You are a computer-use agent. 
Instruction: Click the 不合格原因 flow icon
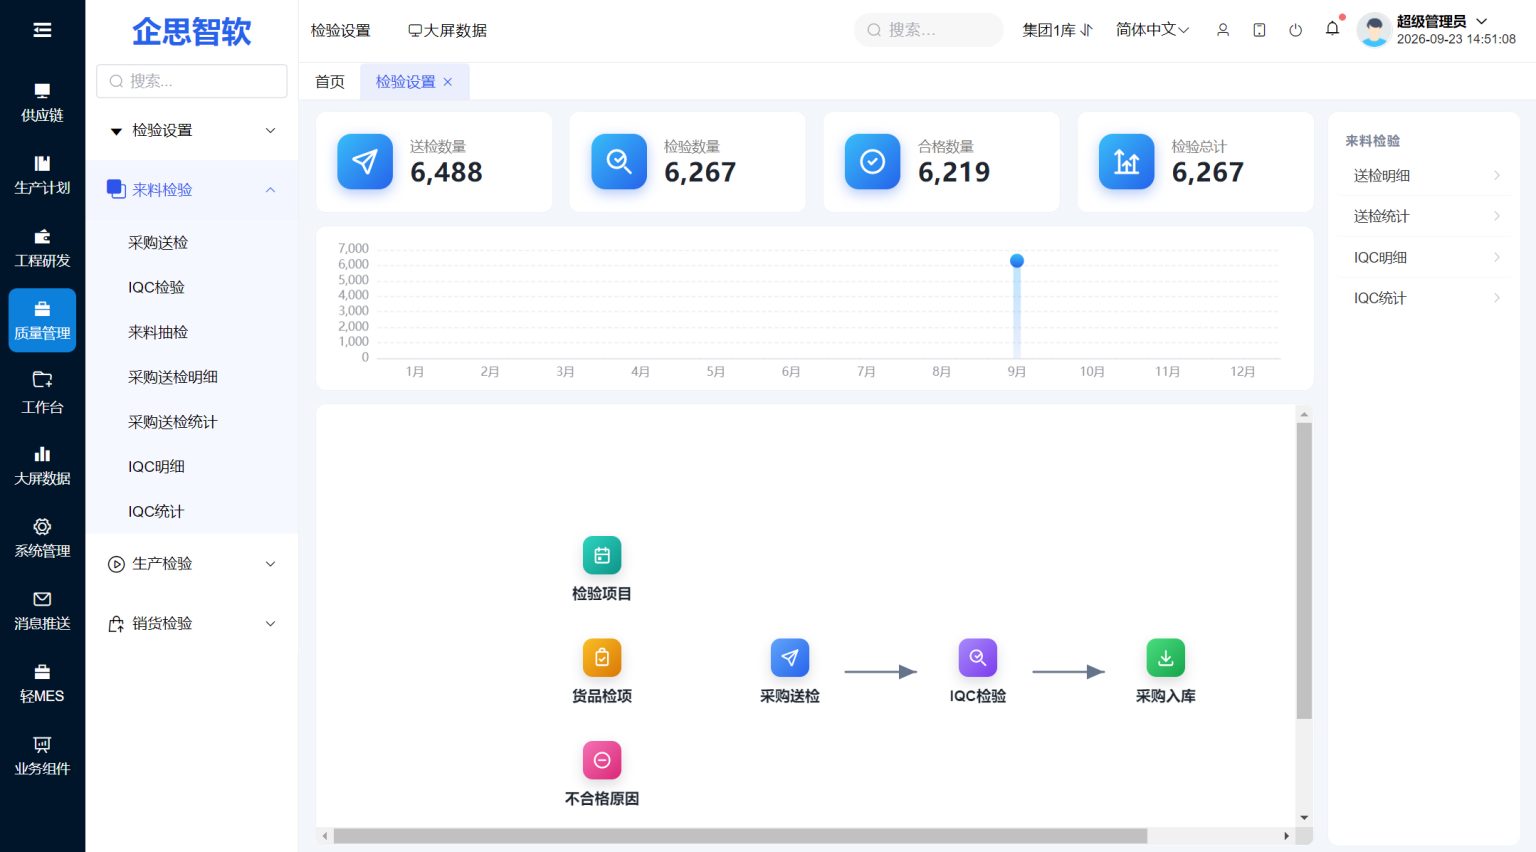coord(602,760)
